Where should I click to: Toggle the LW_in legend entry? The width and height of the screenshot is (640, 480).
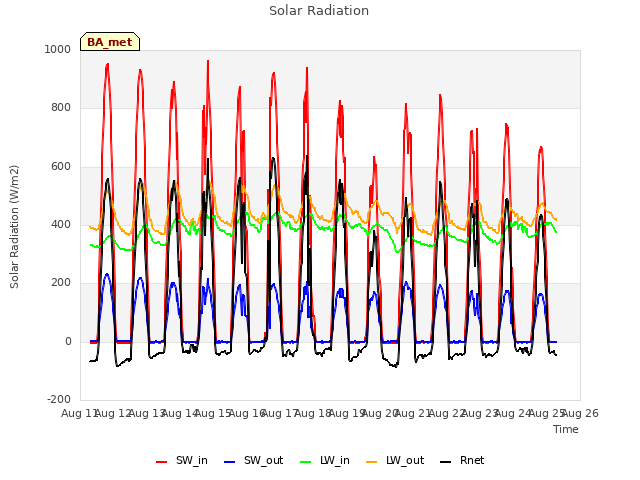click(325, 461)
